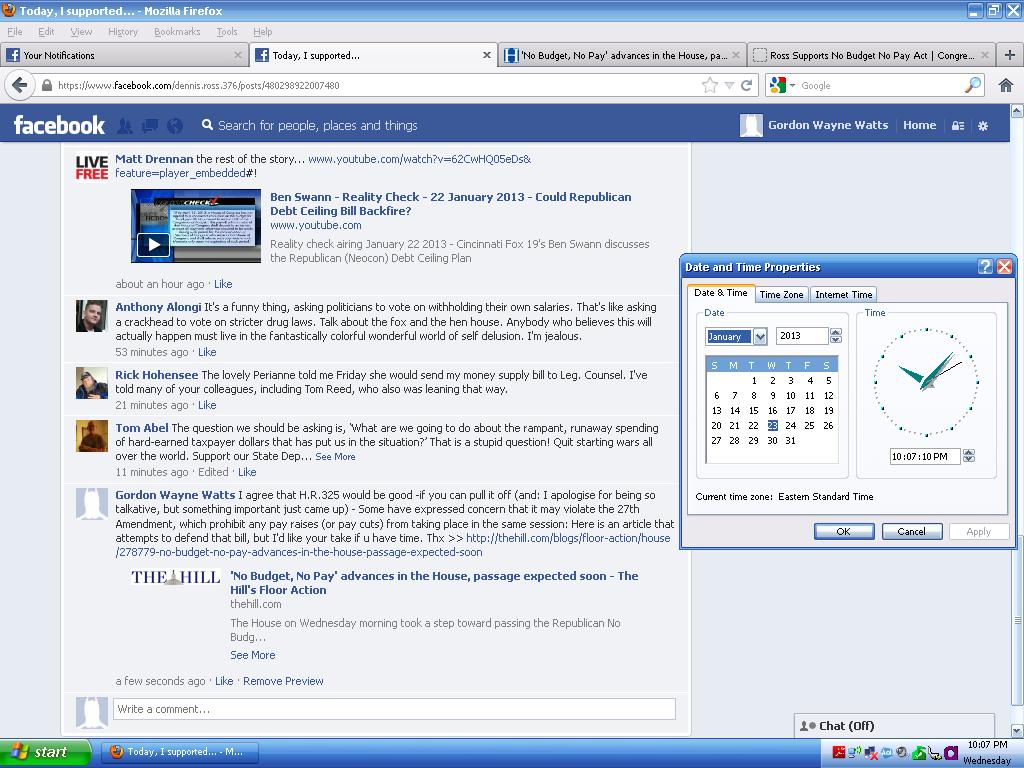The image size is (1024, 768).
Task: Switch to the Time Zone tab
Action: click(x=781, y=295)
